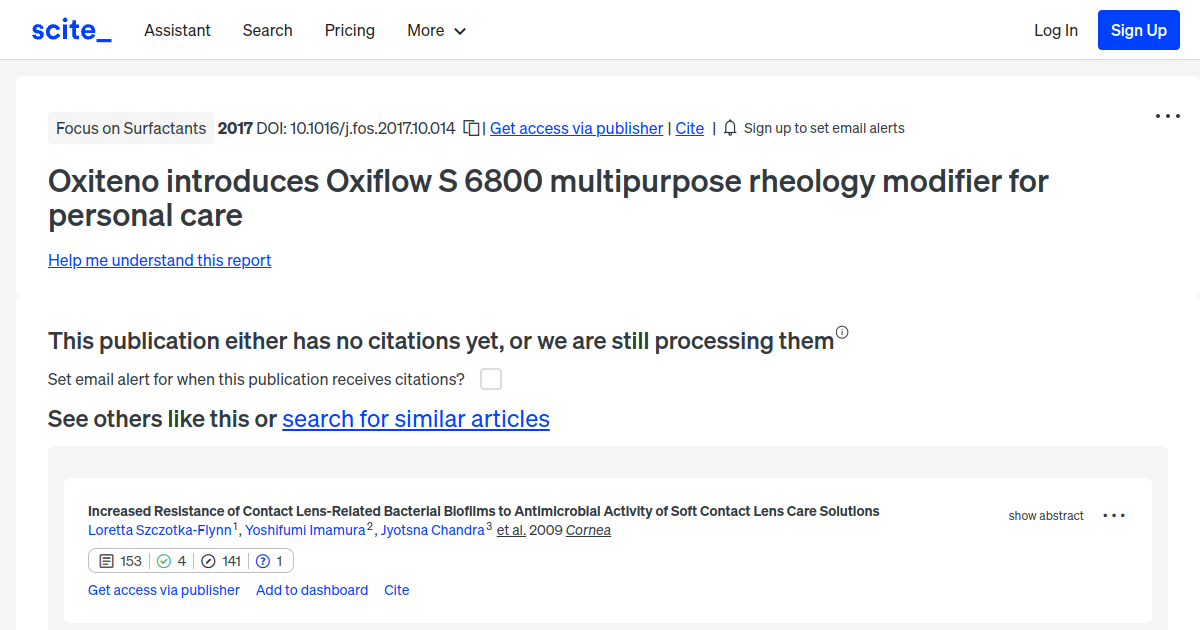Go to the Search section
The height and width of the screenshot is (630, 1200).
point(267,30)
